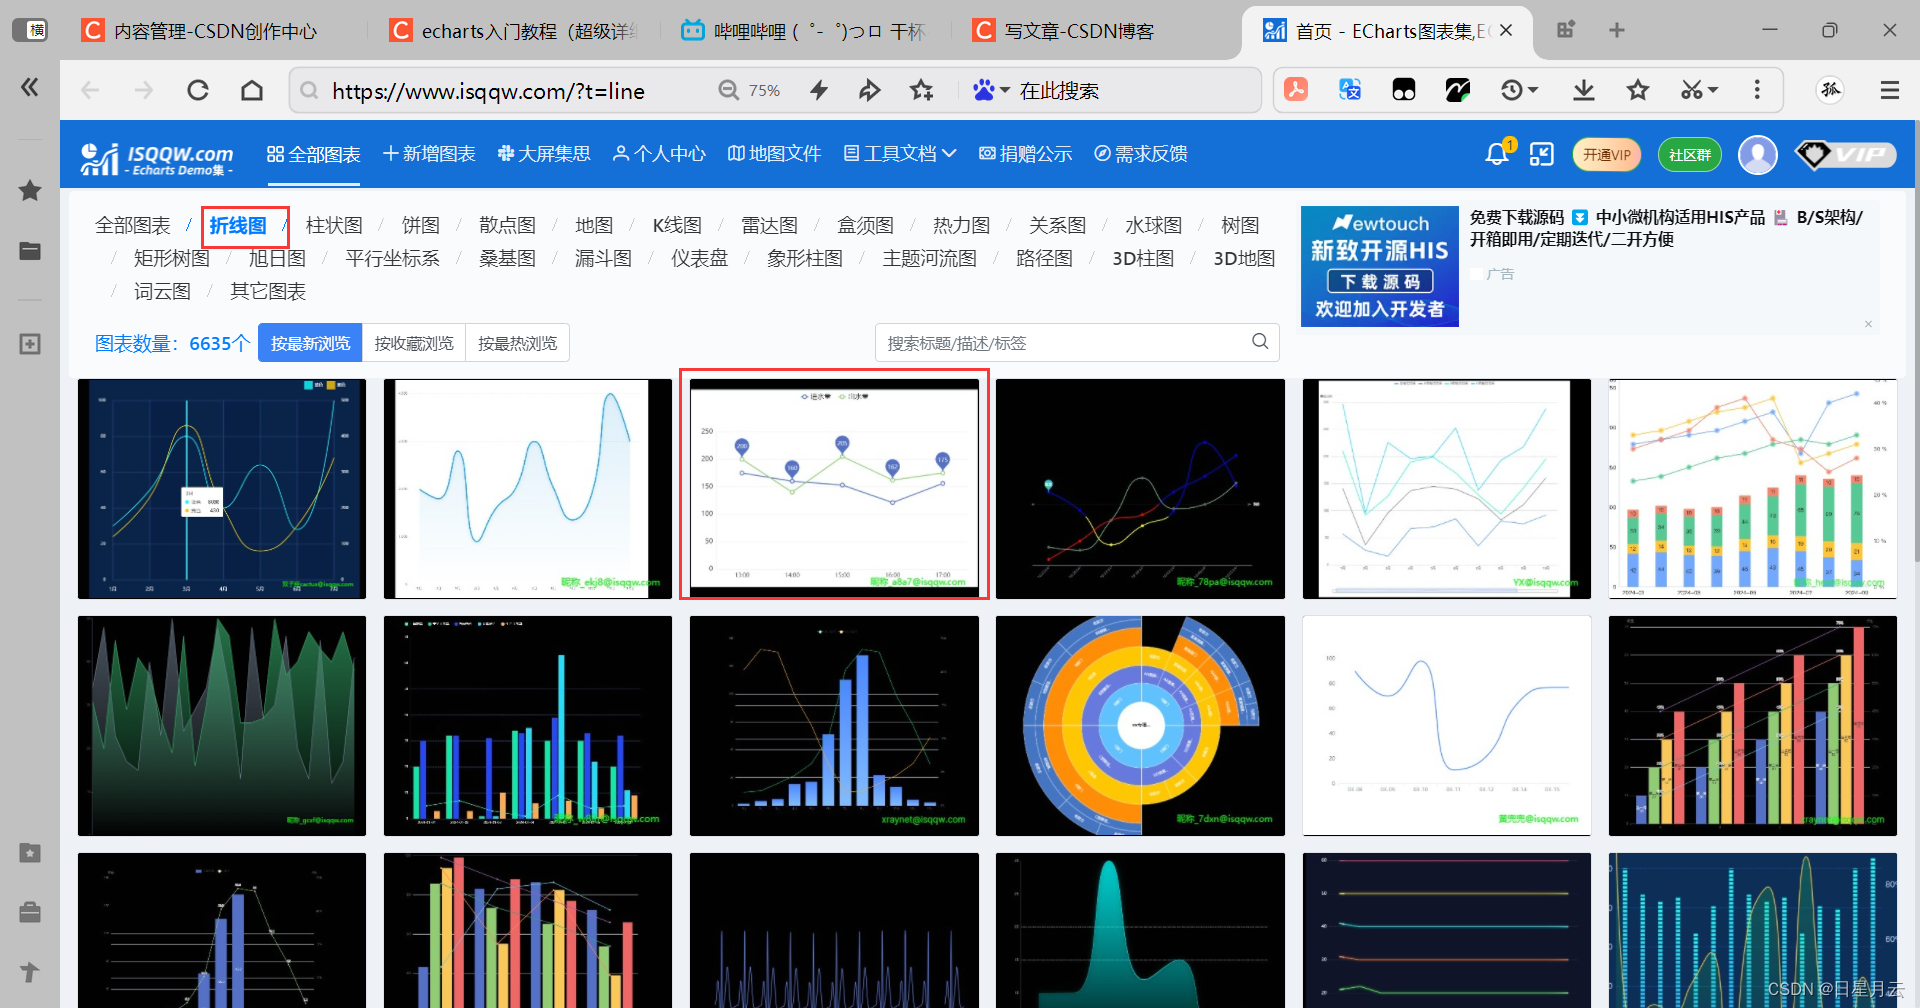Click the share arrow icon in address bar
The image size is (1920, 1008).
point(870,91)
